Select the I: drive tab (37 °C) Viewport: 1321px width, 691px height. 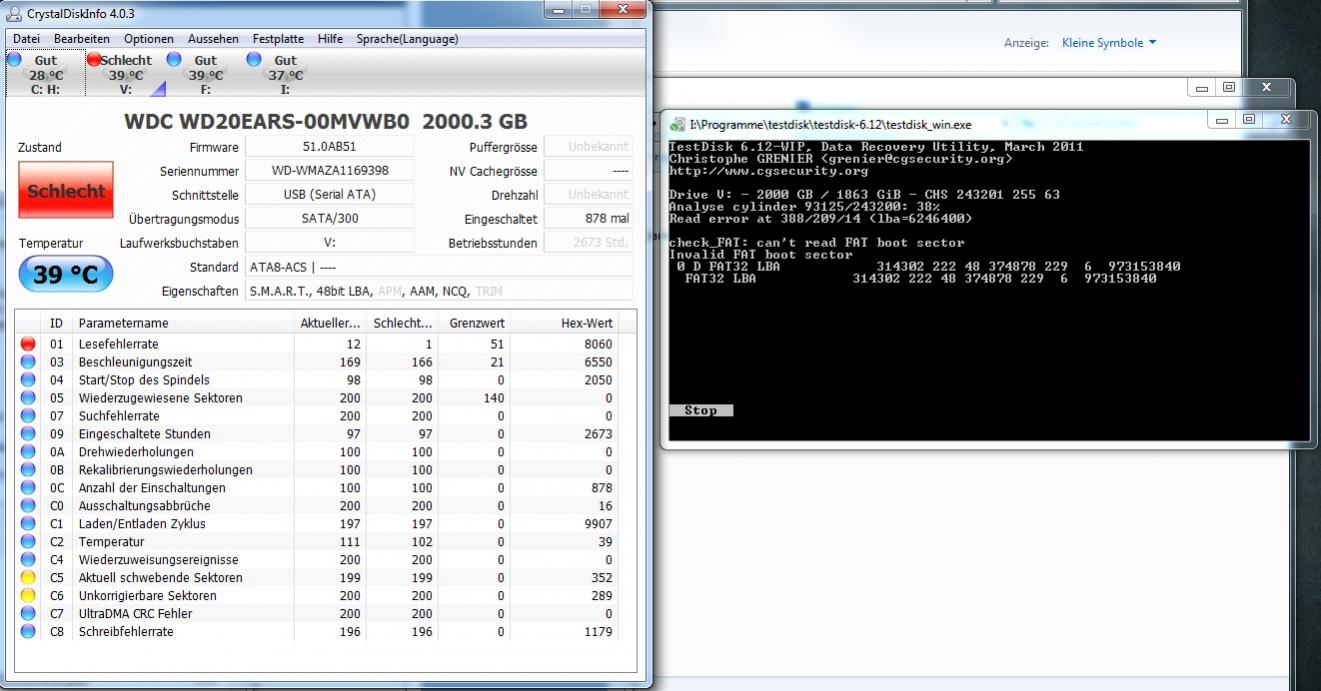tap(285, 74)
